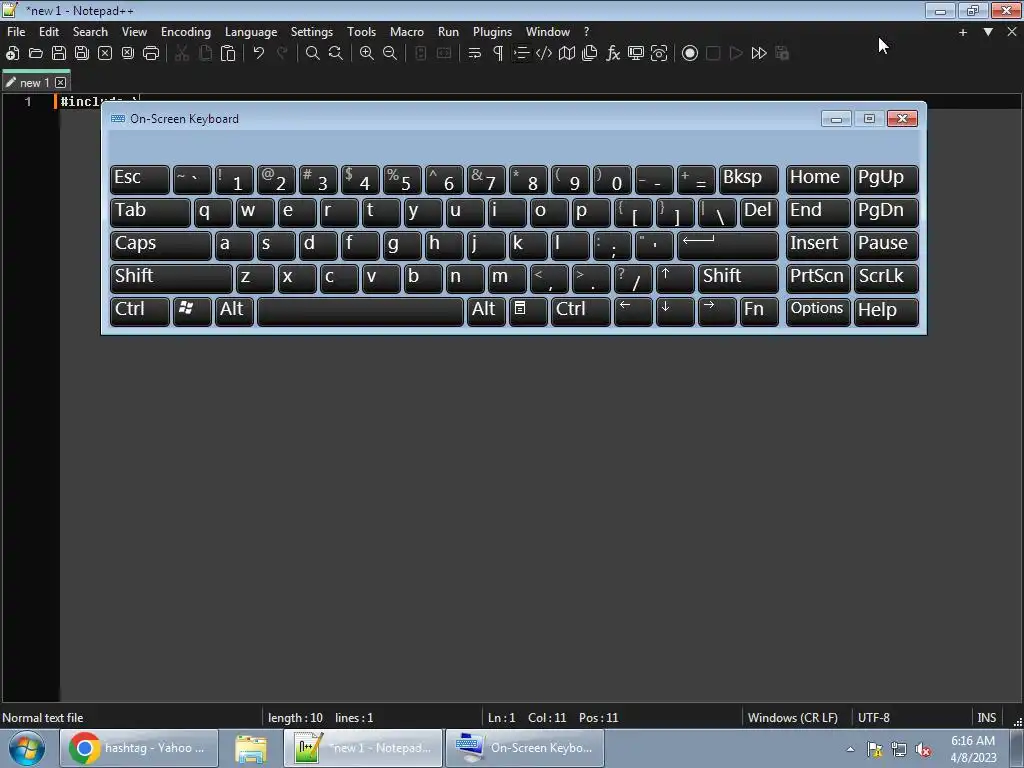Open Windows Explorer from taskbar
The height and width of the screenshot is (768, 1024).
click(251, 748)
